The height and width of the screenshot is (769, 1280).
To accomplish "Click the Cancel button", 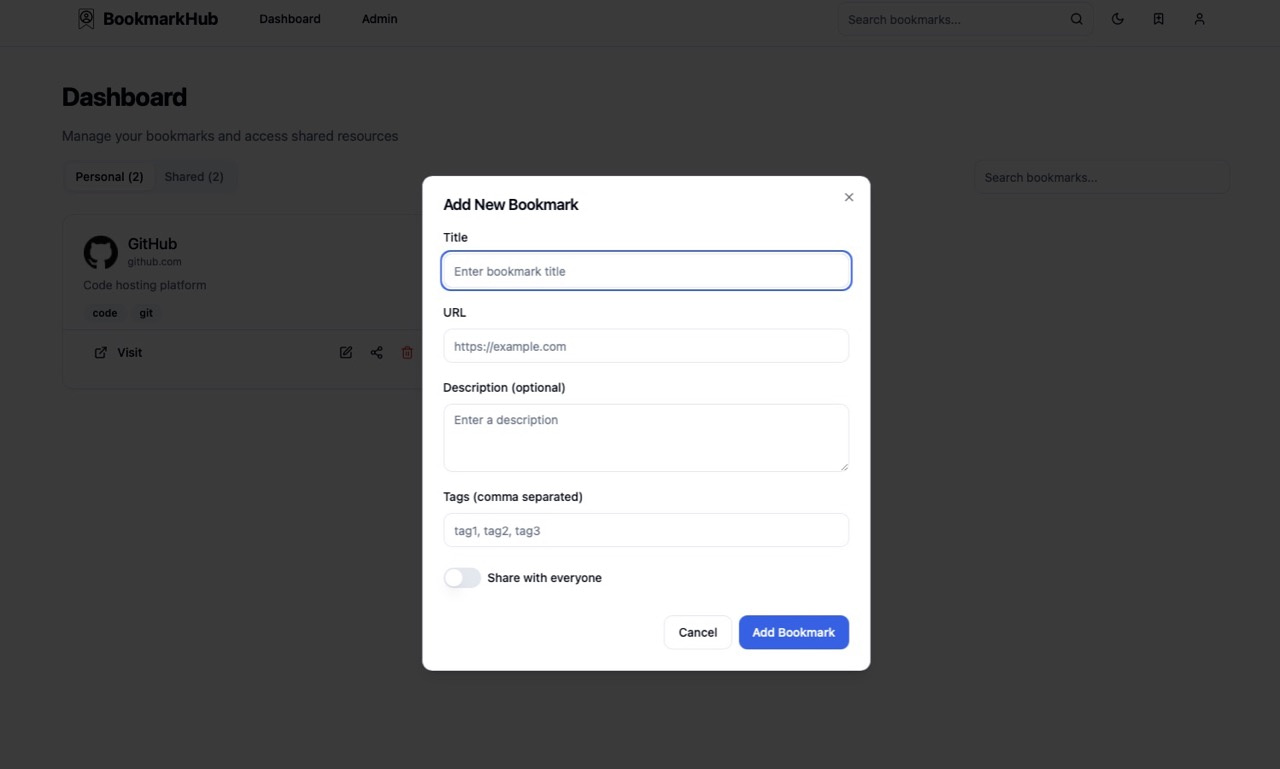I will (697, 632).
